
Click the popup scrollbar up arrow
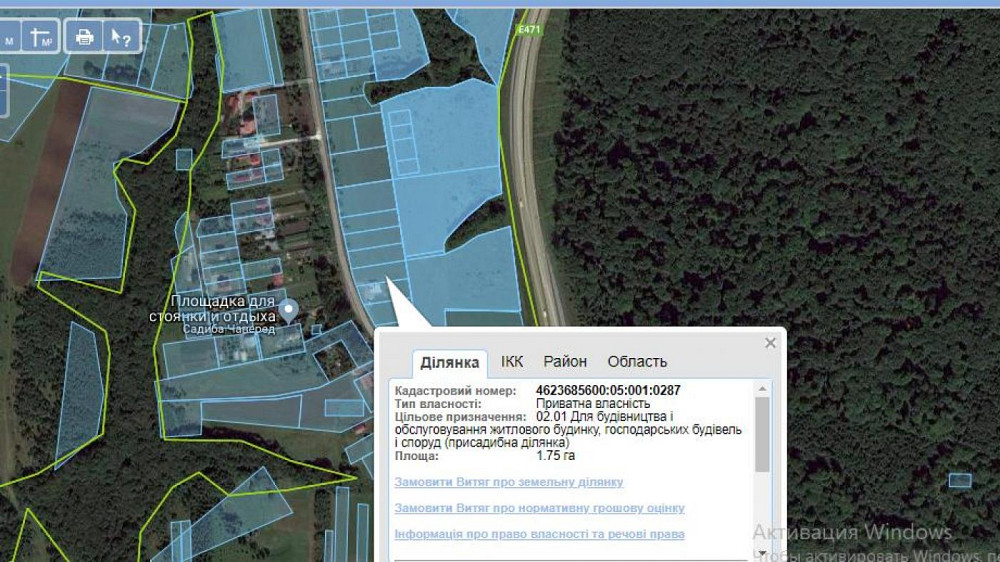coord(763,388)
